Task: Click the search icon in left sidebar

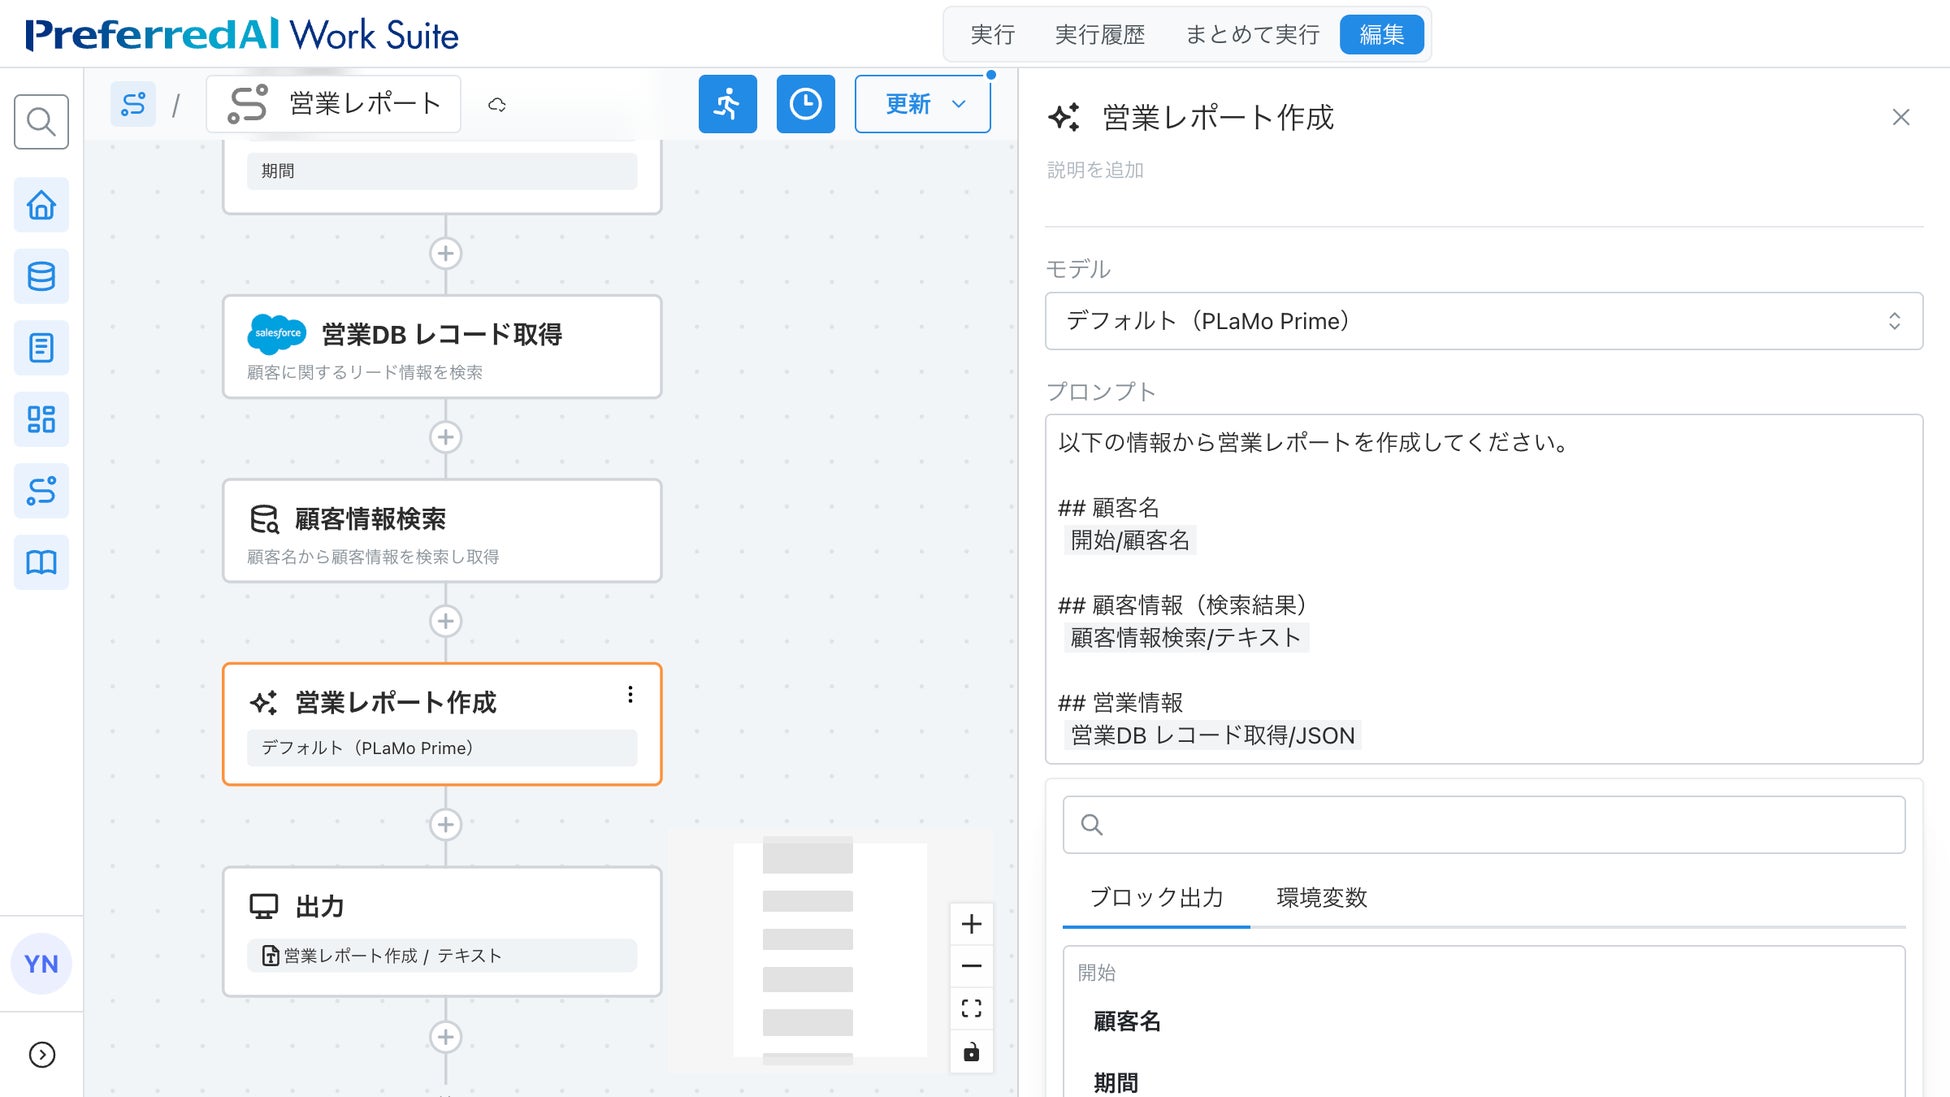Action: click(x=41, y=122)
